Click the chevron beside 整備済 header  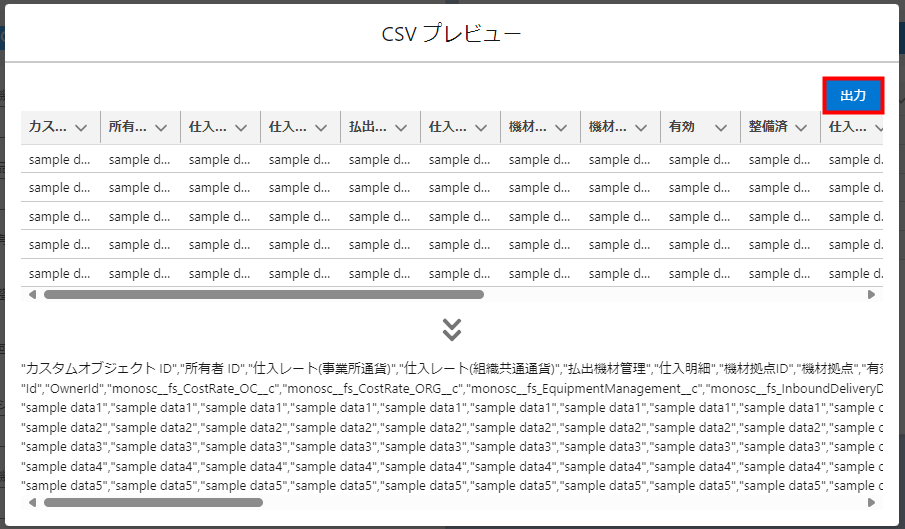(801, 128)
